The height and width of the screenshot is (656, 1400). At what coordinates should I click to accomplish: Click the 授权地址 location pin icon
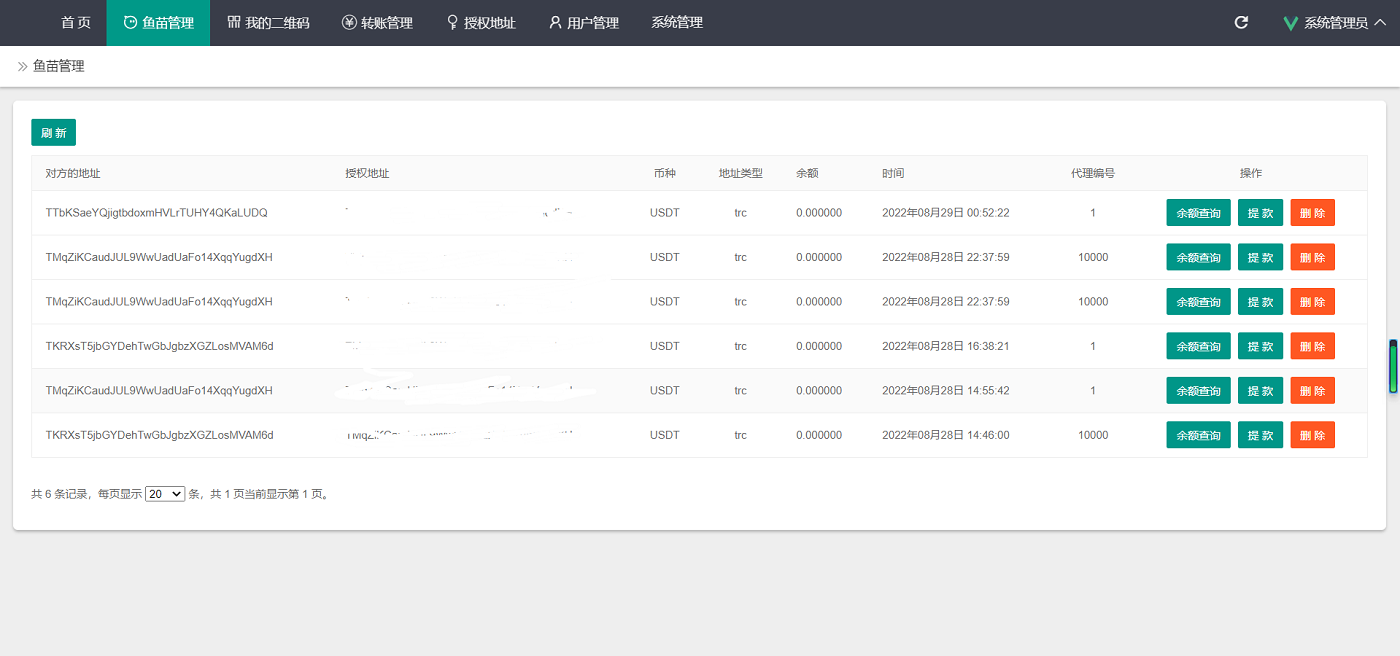(x=453, y=22)
